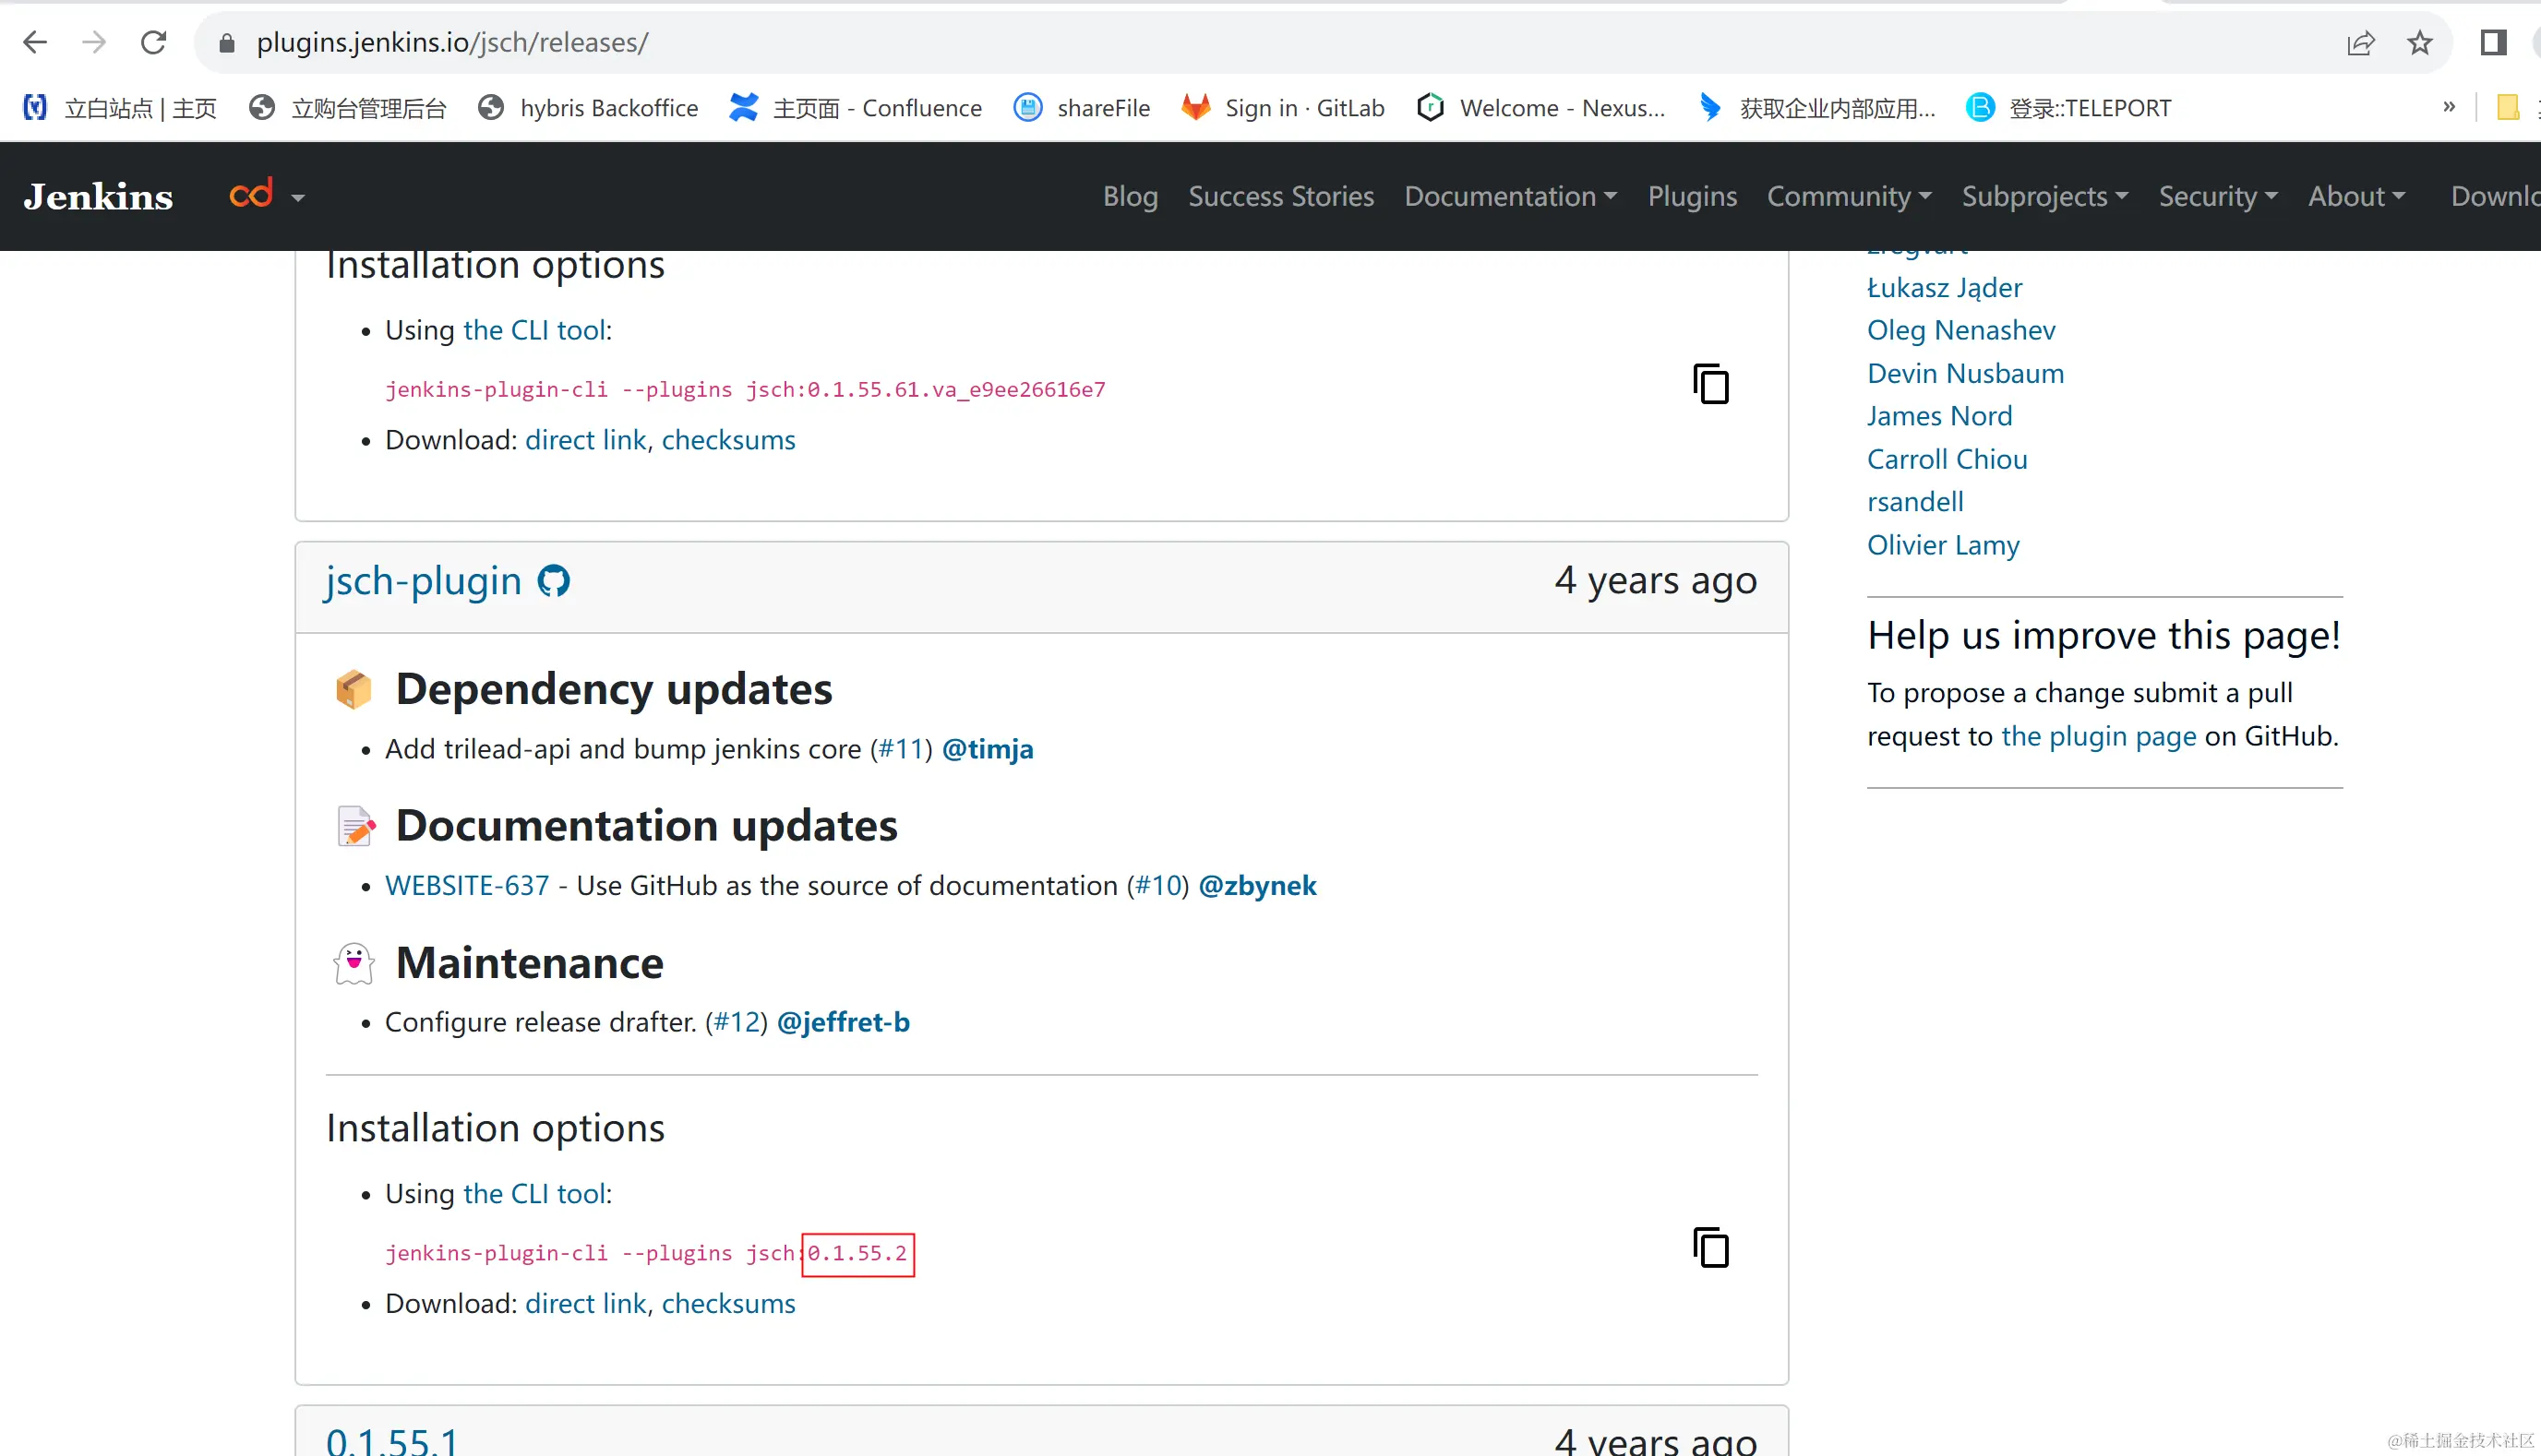The height and width of the screenshot is (1456, 2541).
Task: Open Success Stories nav item
Action: point(1281,197)
